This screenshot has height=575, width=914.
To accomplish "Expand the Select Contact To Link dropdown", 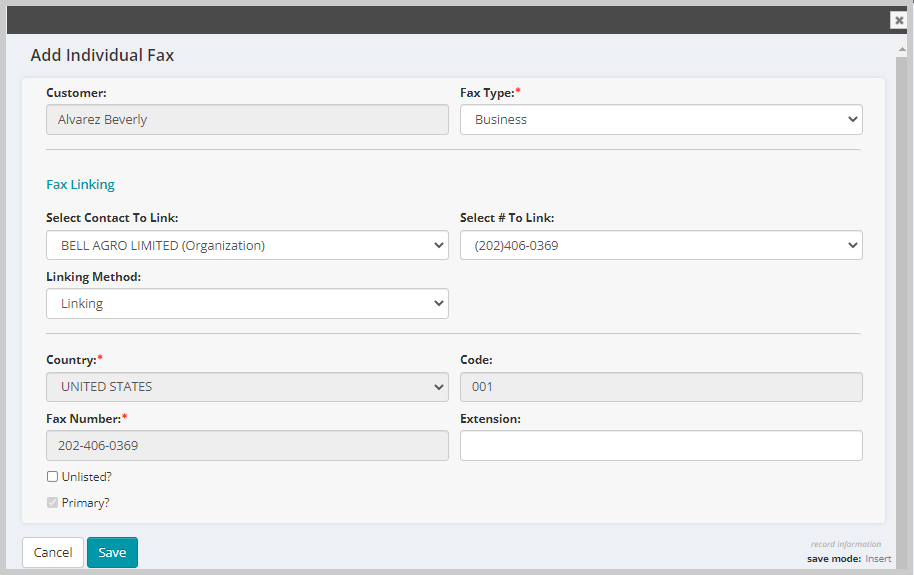I will 247,246.
